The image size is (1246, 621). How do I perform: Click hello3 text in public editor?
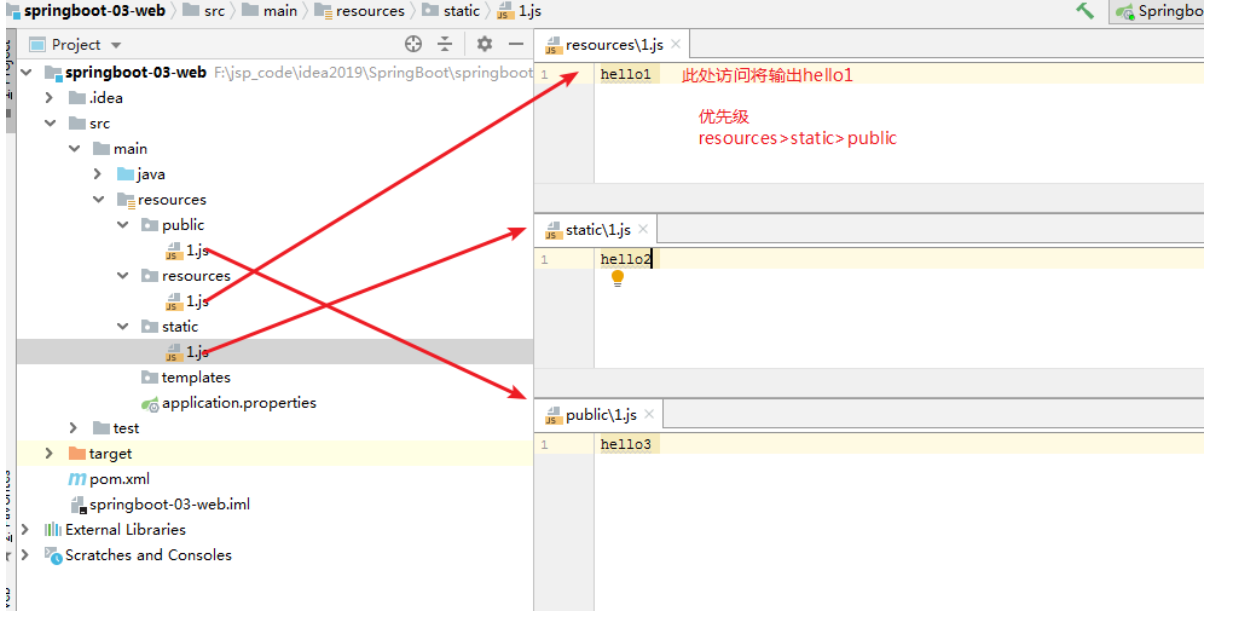(626, 444)
